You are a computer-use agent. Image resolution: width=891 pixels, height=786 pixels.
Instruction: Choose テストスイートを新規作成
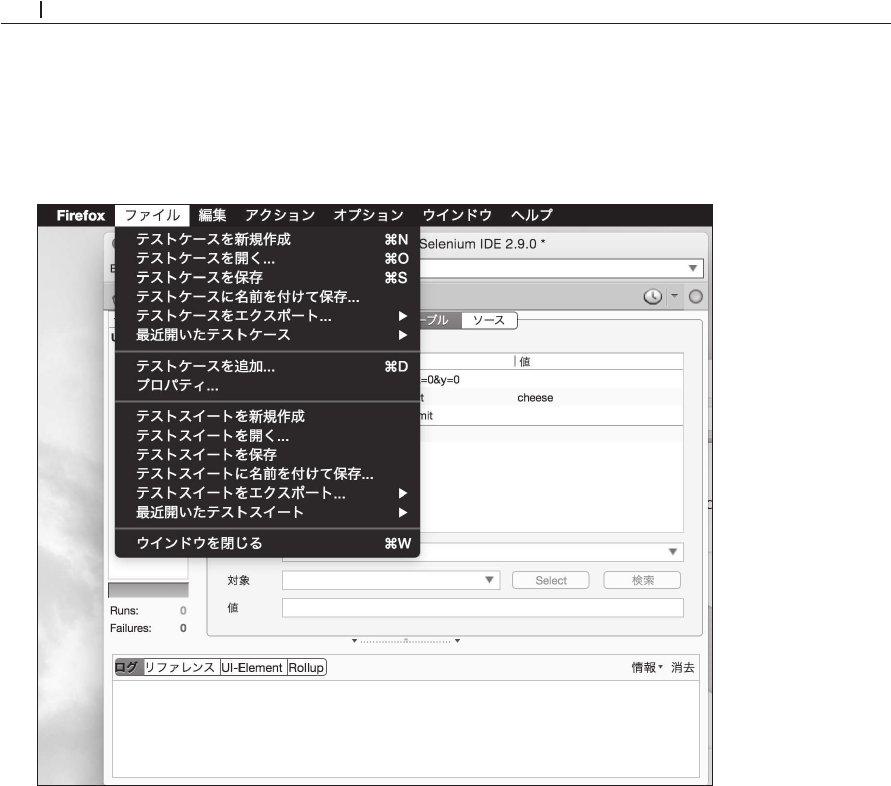click(267, 417)
